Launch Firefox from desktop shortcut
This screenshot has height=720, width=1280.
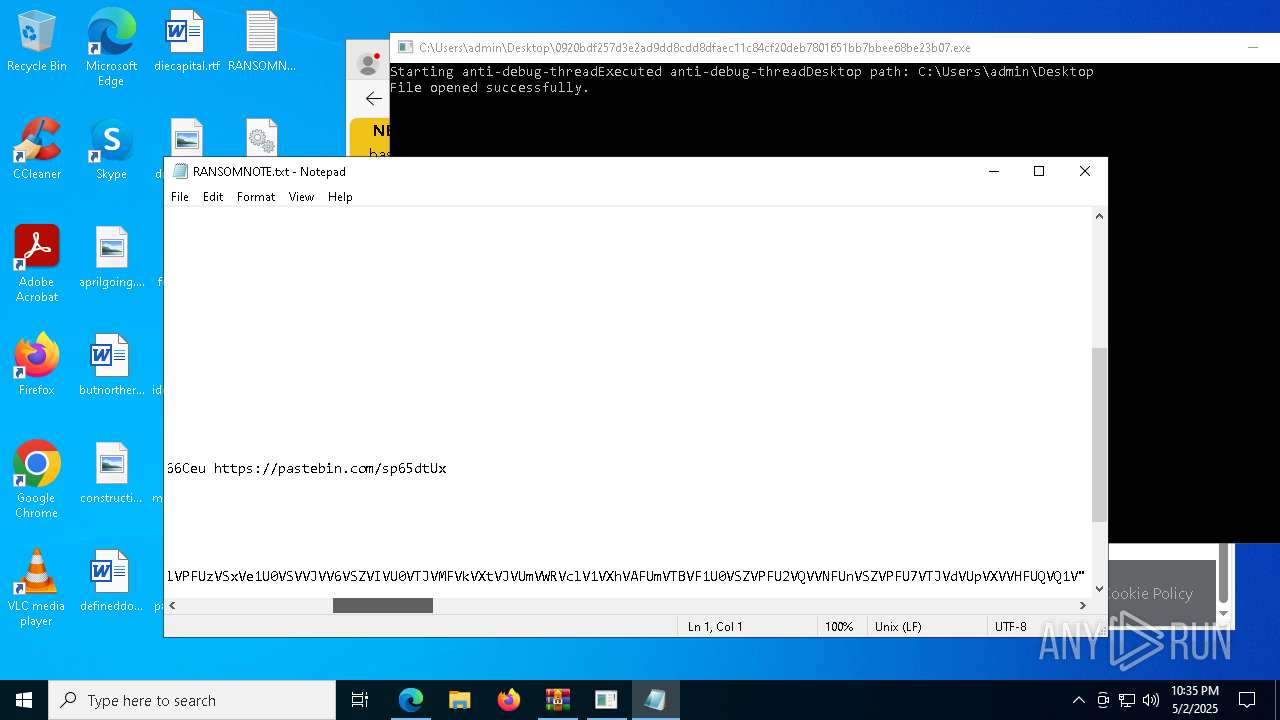(37, 365)
